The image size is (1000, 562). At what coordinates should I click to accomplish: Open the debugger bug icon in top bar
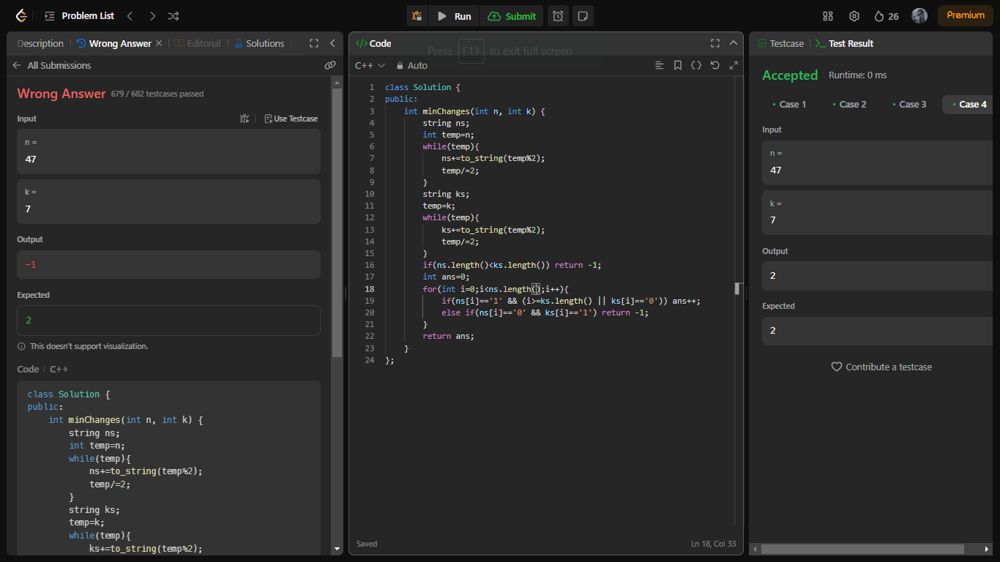click(417, 16)
